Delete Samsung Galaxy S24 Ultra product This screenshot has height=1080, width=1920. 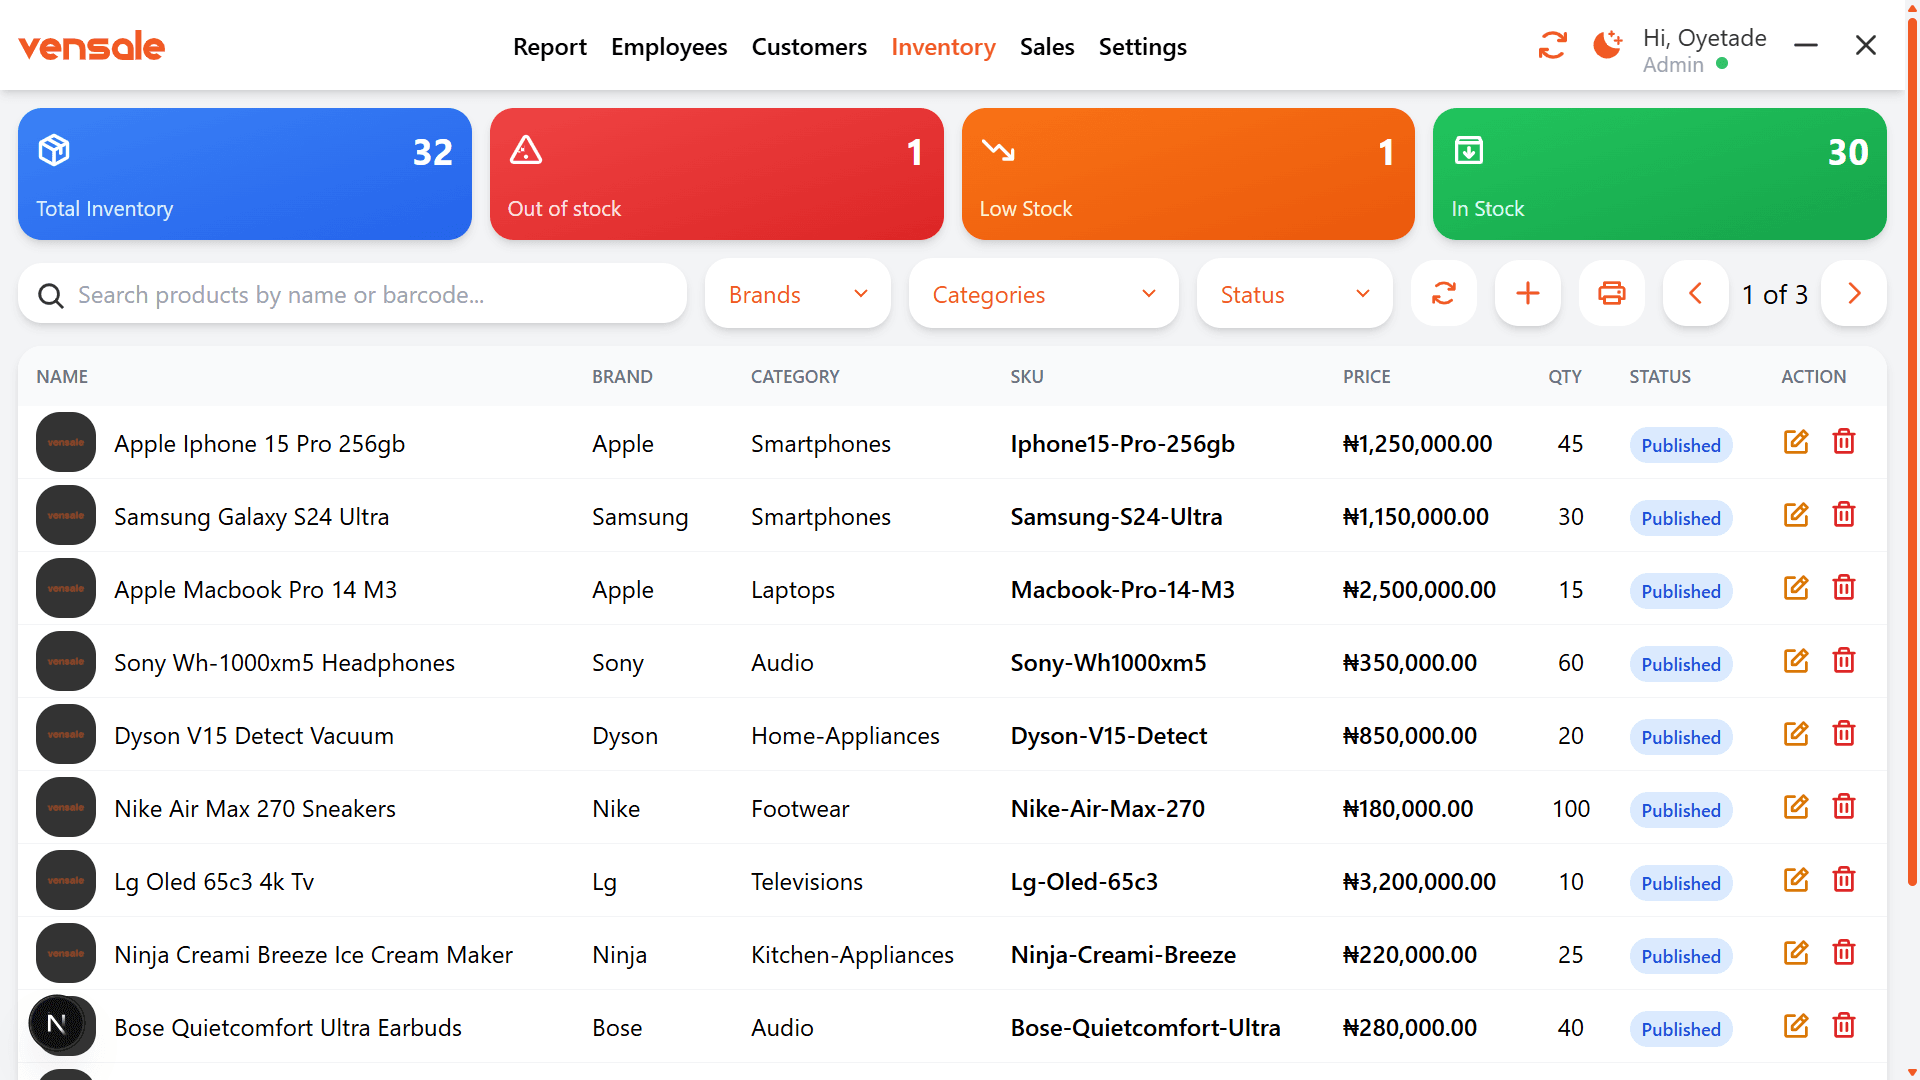pyautogui.click(x=1844, y=515)
